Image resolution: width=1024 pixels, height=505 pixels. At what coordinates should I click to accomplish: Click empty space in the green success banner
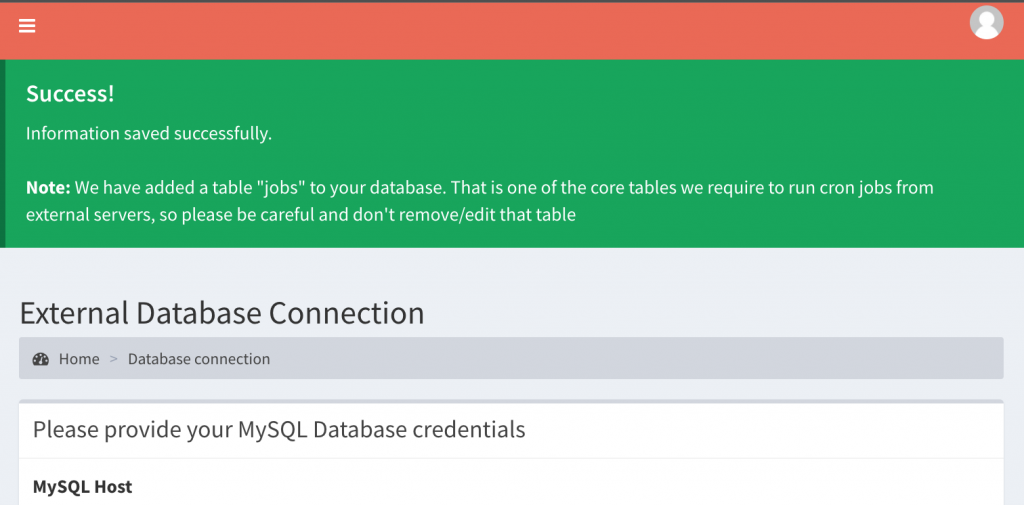653,111
